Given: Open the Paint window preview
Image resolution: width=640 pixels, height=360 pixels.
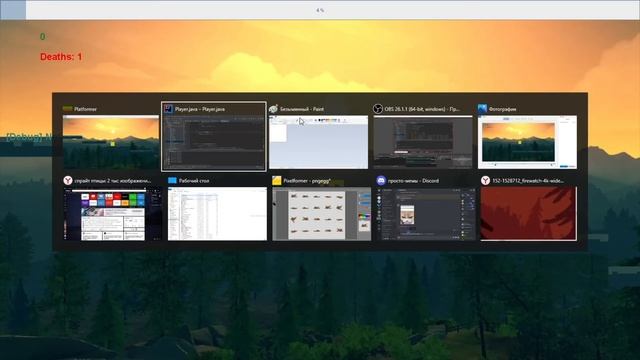Looking at the screenshot, I should tap(318, 142).
